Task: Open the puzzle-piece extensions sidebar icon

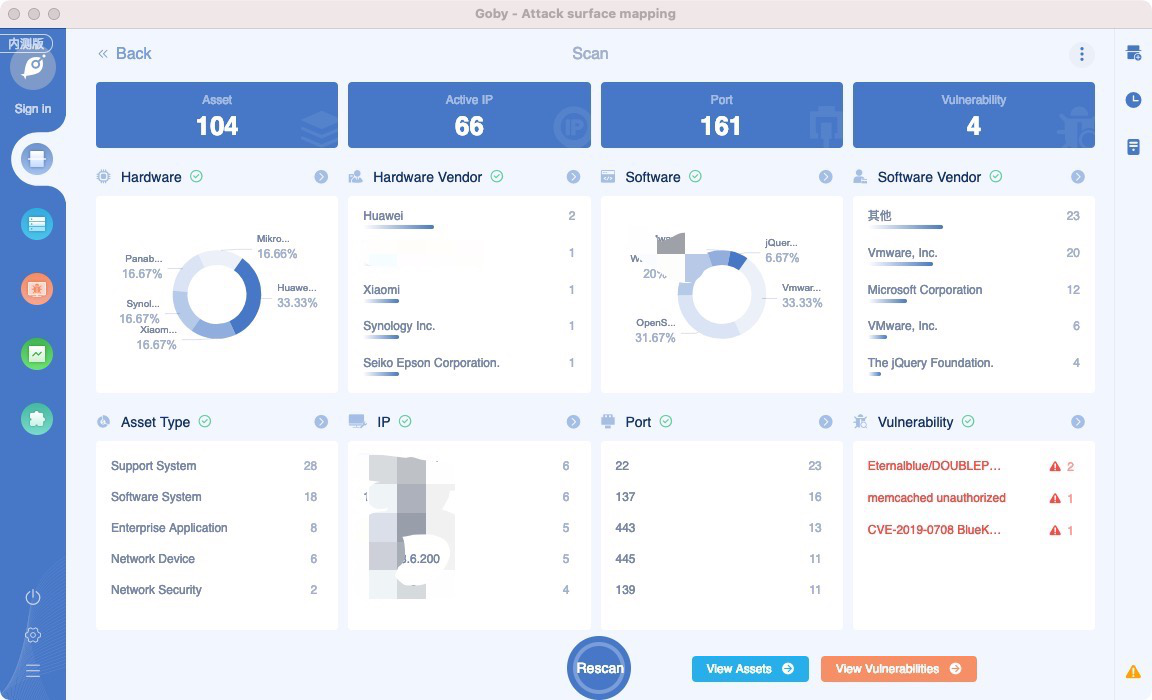Action: (x=37, y=419)
